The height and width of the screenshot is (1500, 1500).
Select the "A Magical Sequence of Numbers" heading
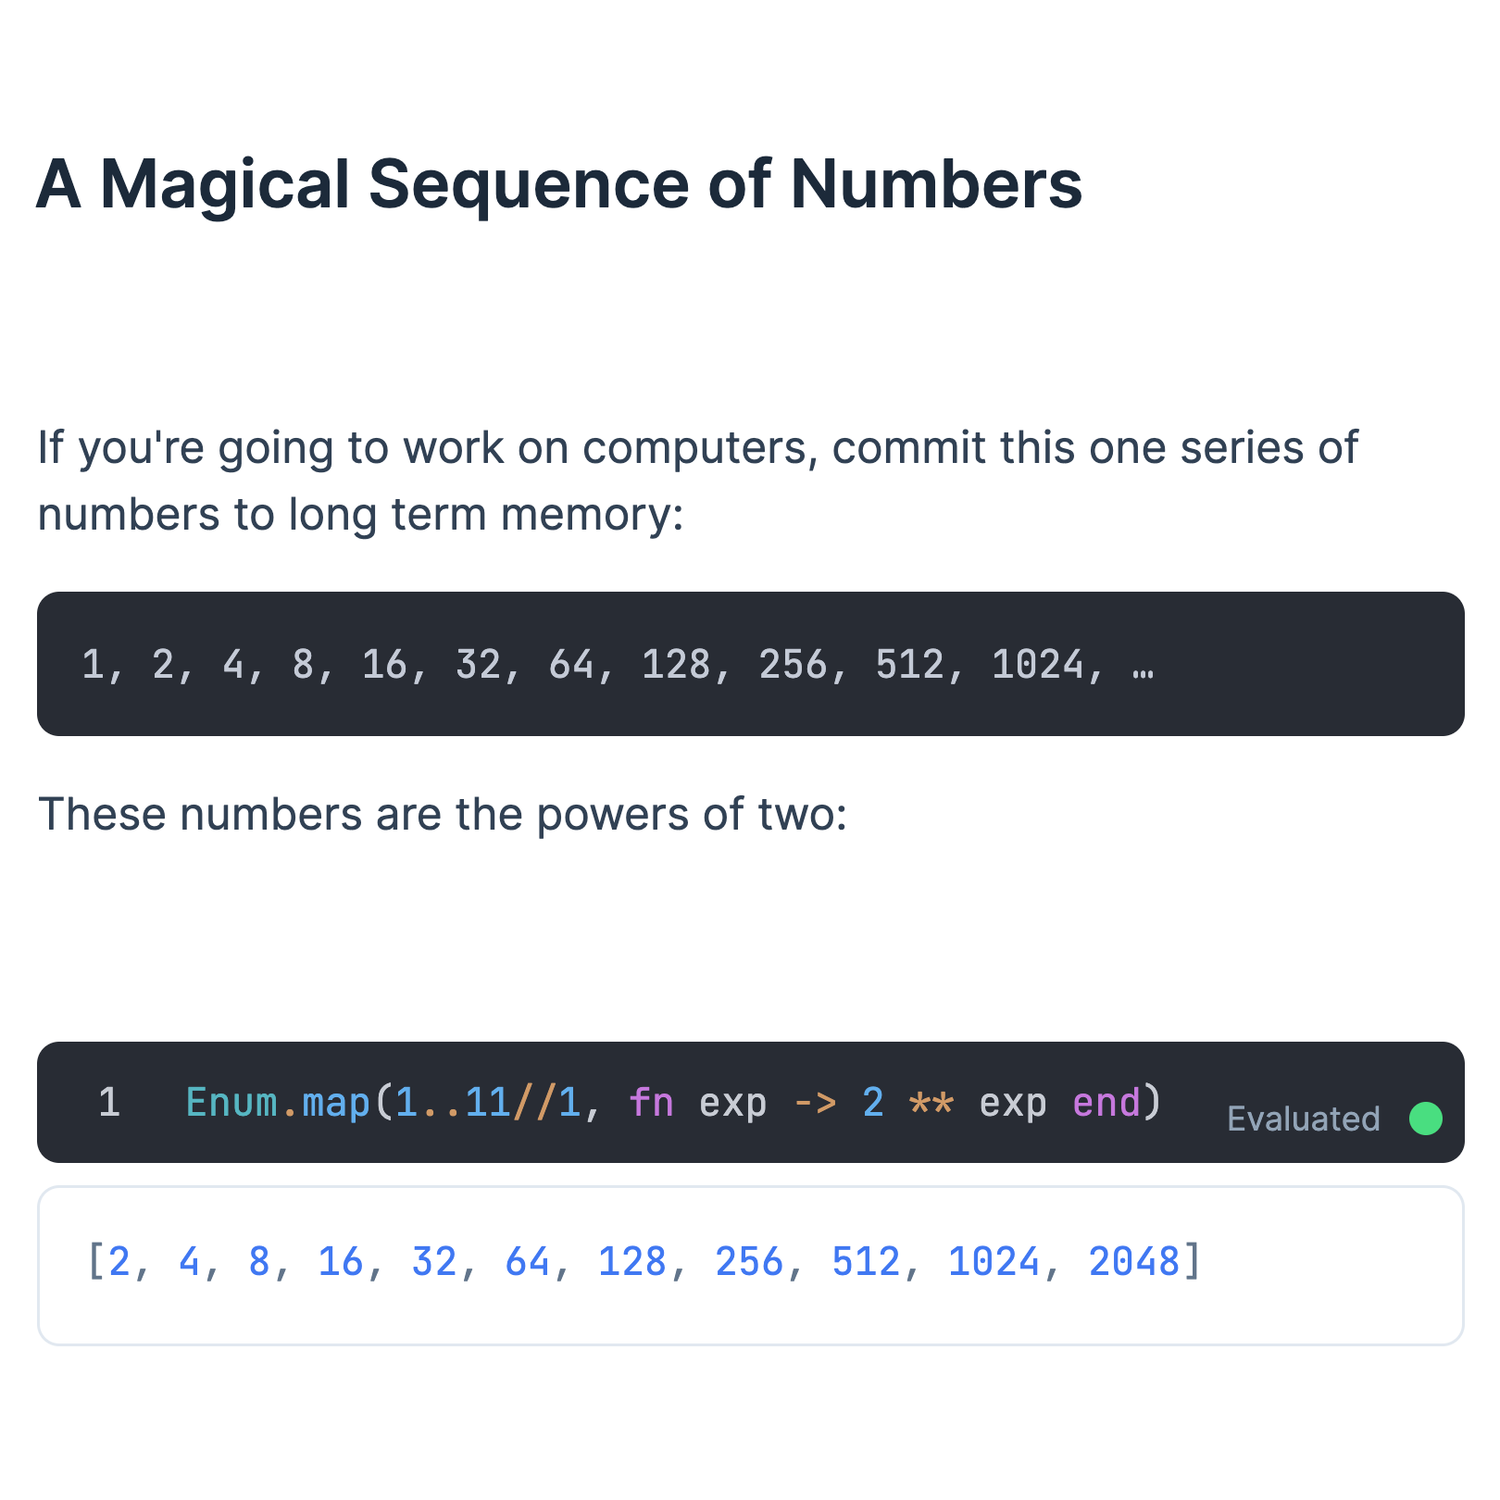coord(559,185)
